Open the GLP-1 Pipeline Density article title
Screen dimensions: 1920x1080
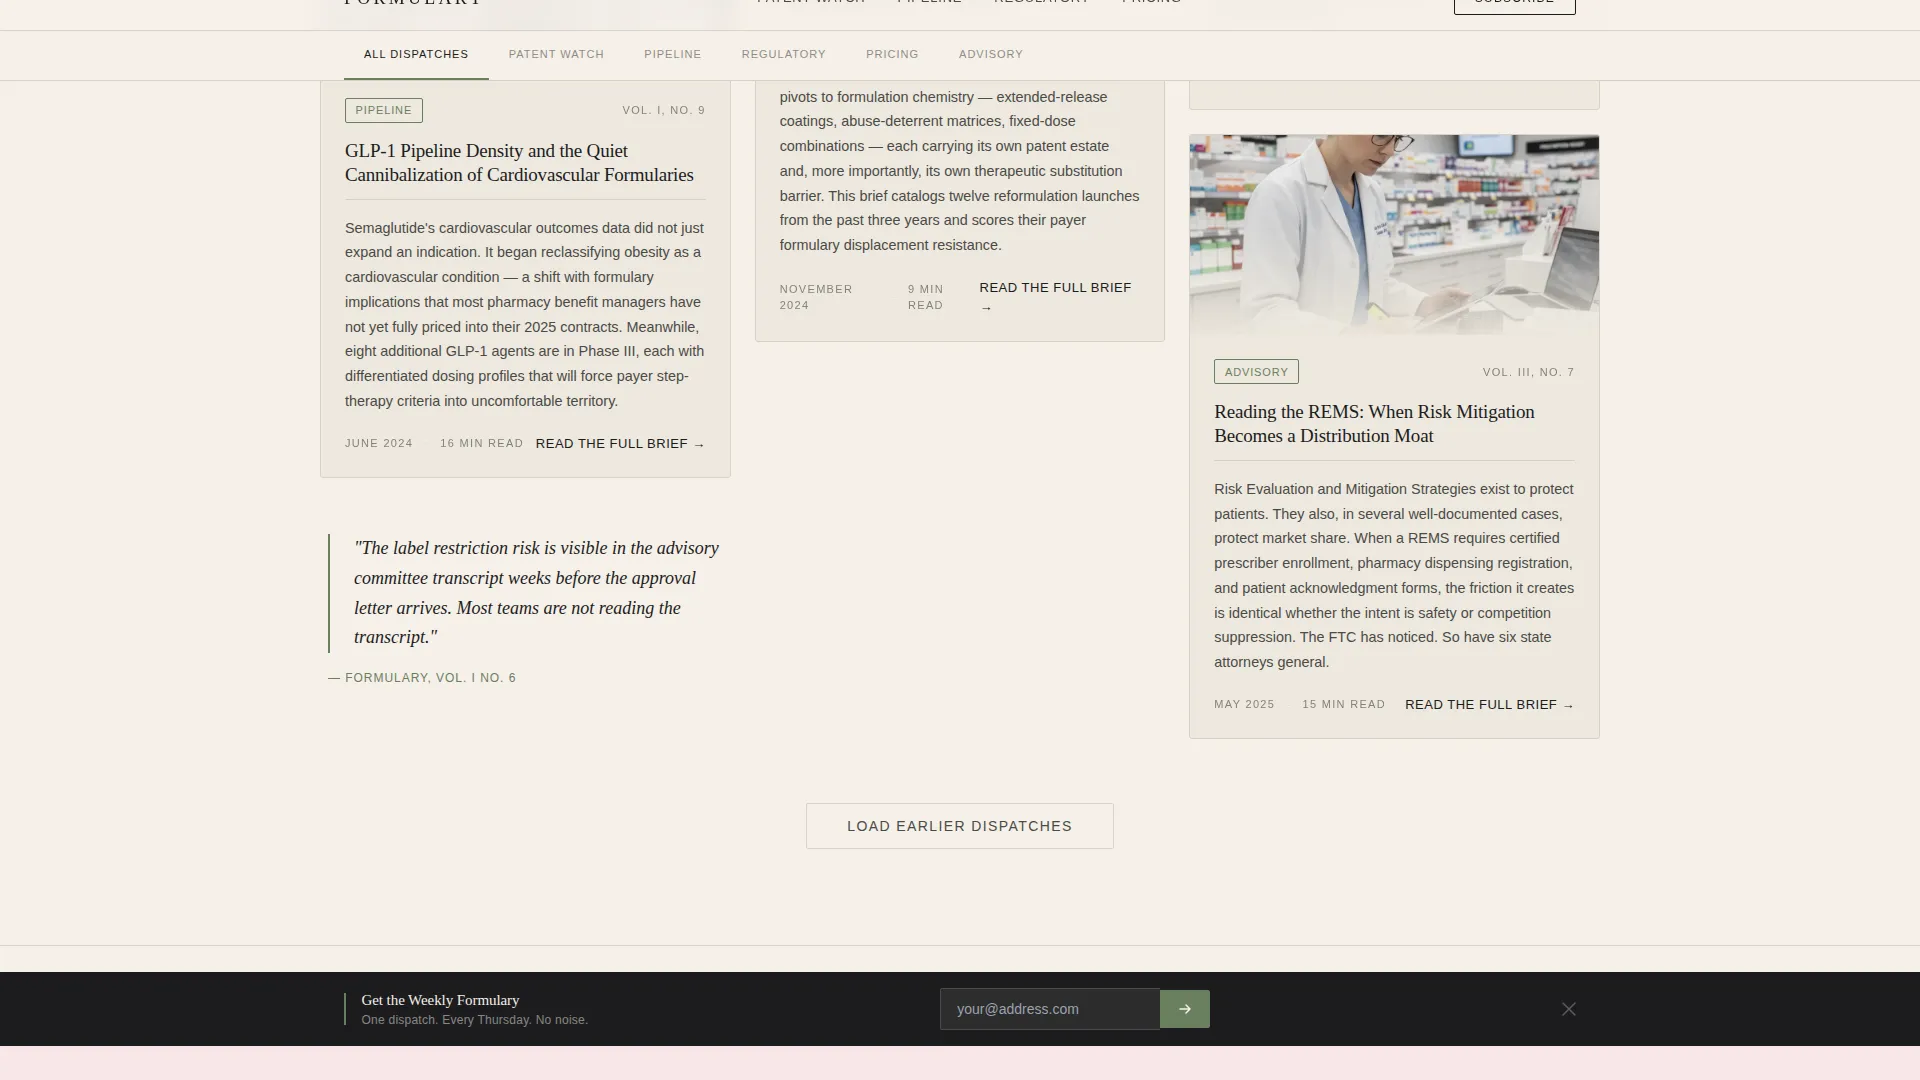point(519,163)
